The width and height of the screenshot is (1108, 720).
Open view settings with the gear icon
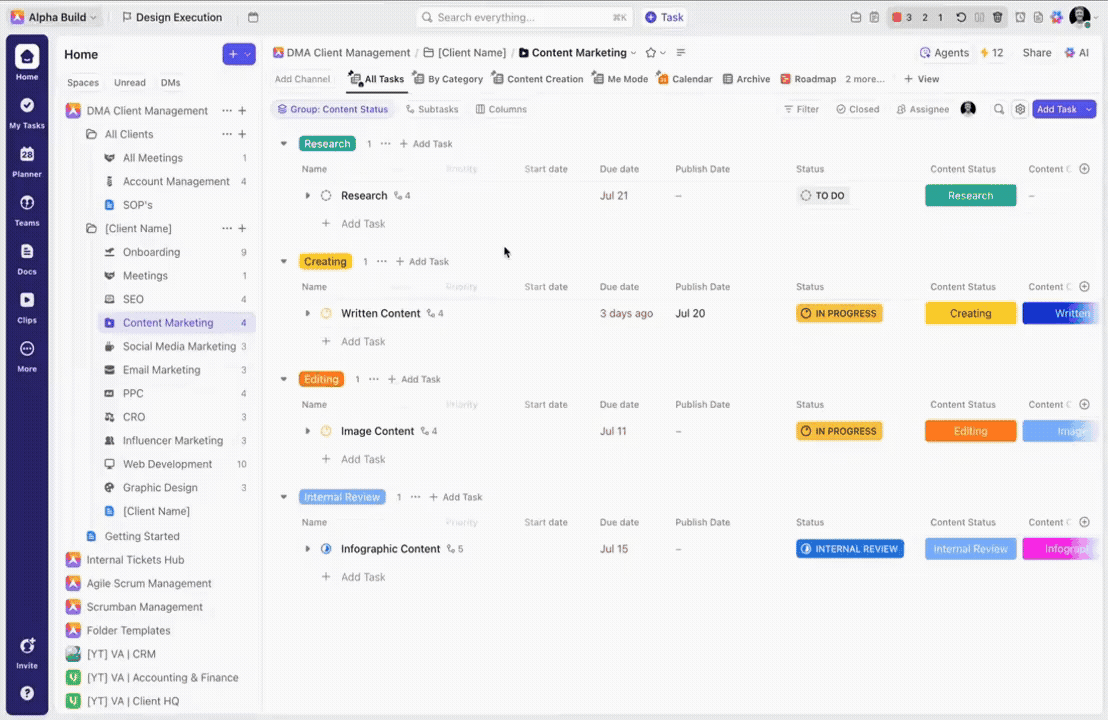[1019, 109]
